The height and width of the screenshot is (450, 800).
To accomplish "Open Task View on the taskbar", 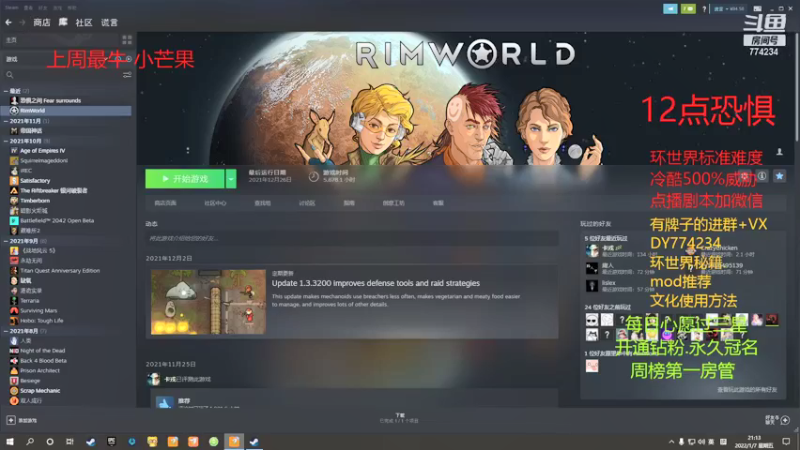I will coord(70,441).
